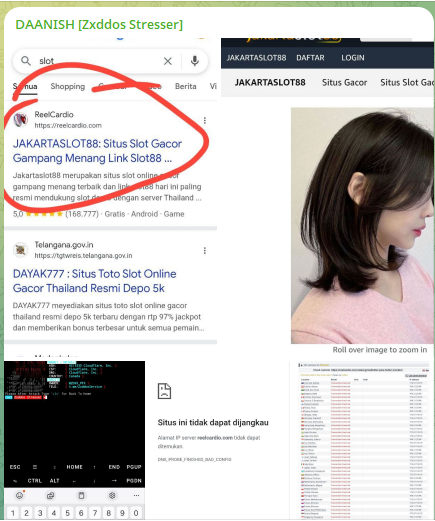Click the woman's profile product image

click(x=362, y=225)
